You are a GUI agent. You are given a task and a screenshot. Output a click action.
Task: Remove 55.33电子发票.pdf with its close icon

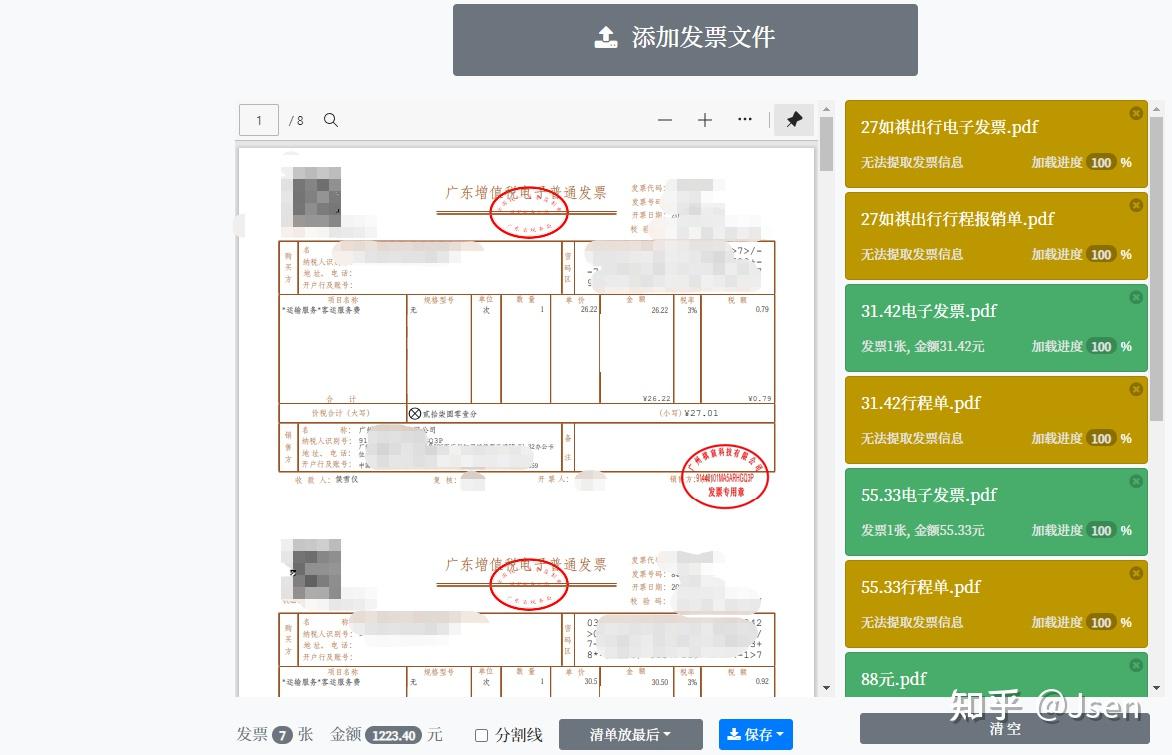point(1135,481)
